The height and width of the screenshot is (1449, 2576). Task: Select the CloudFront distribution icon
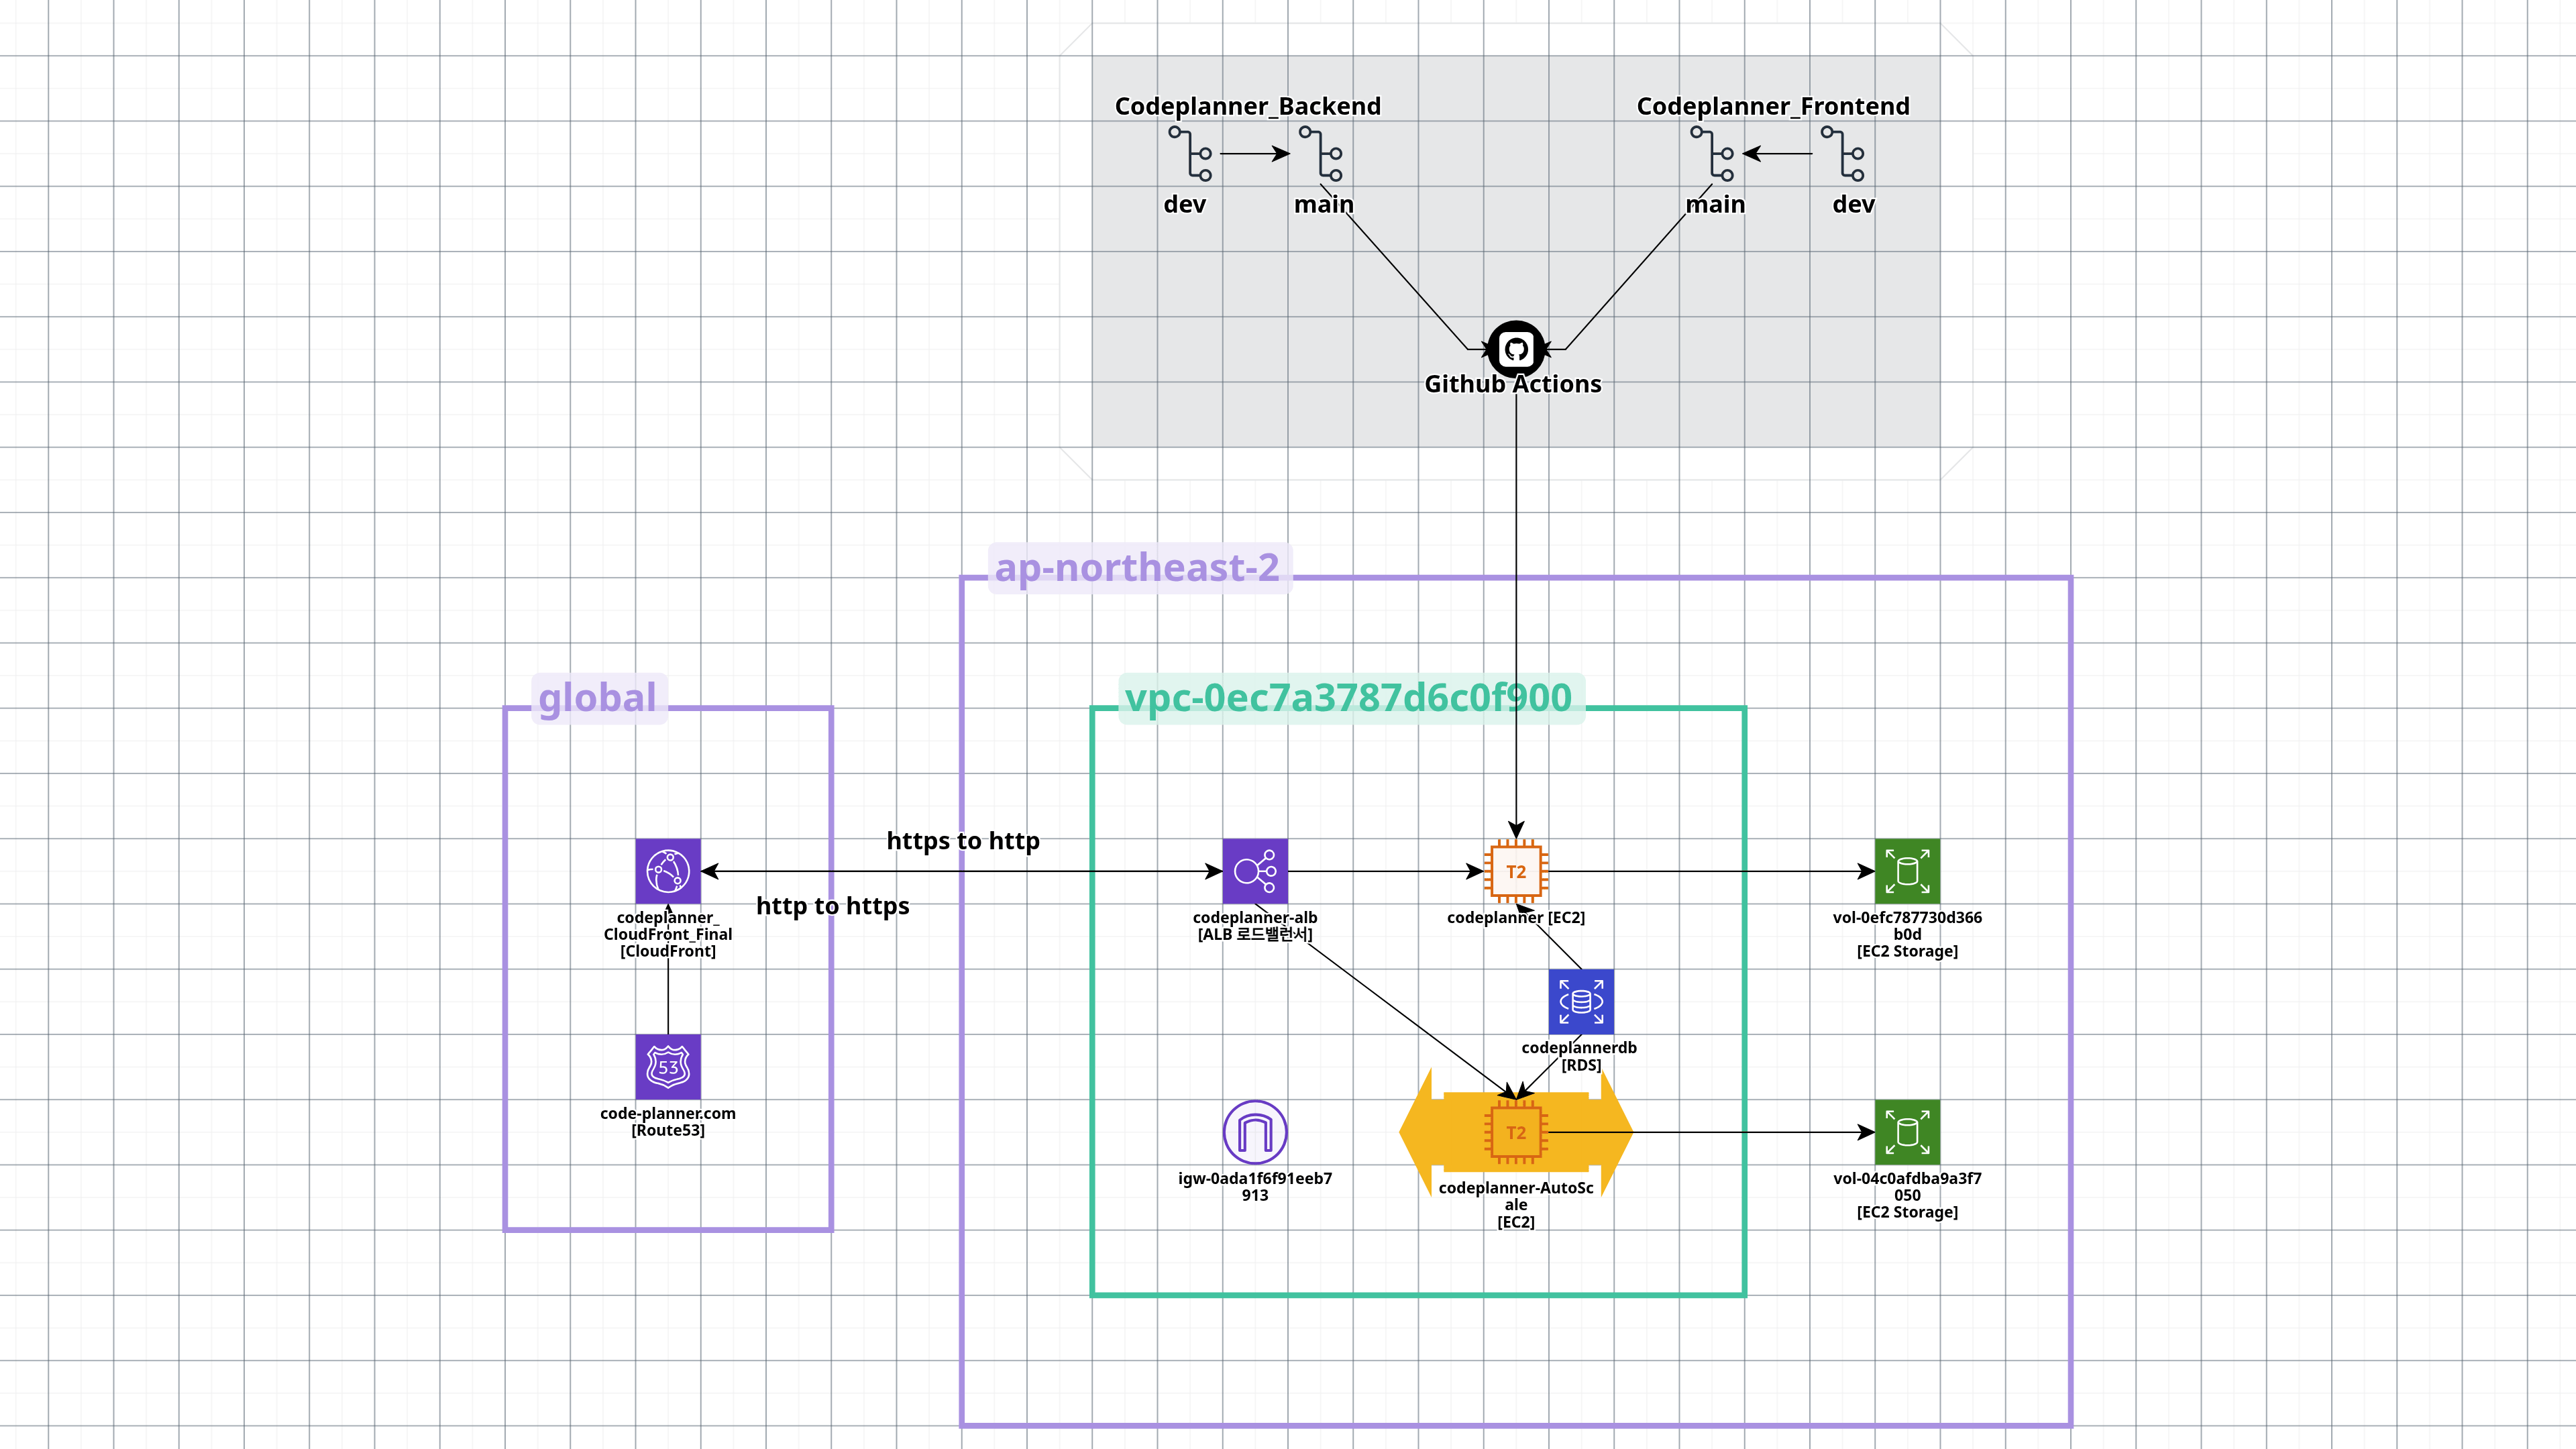(x=668, y=871)
